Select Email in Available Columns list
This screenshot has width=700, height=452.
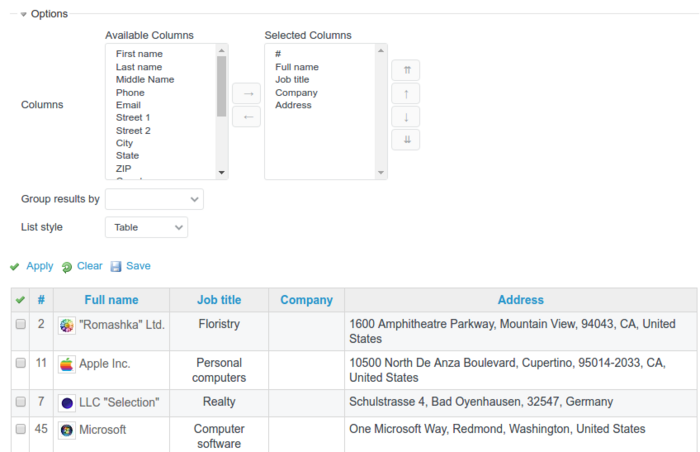[x=128, y=105]
